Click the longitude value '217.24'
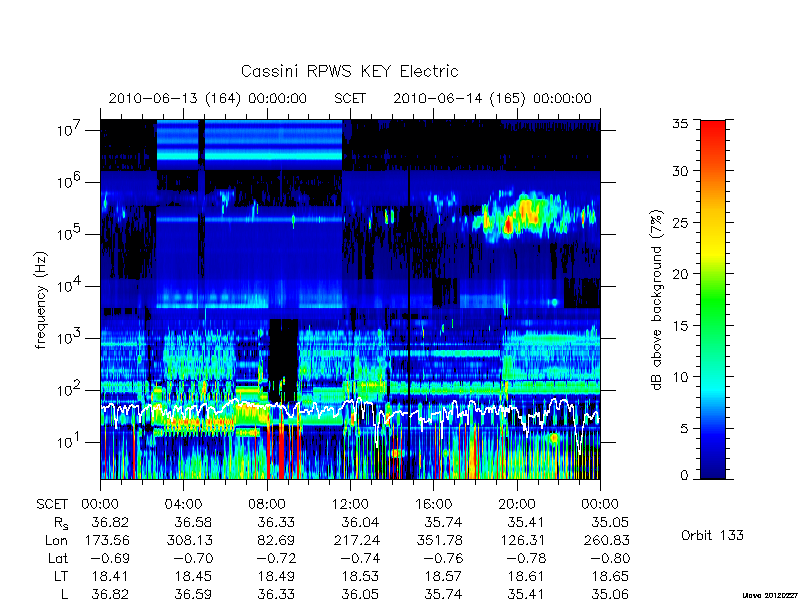The image size is (800, 600). (357, 540)
